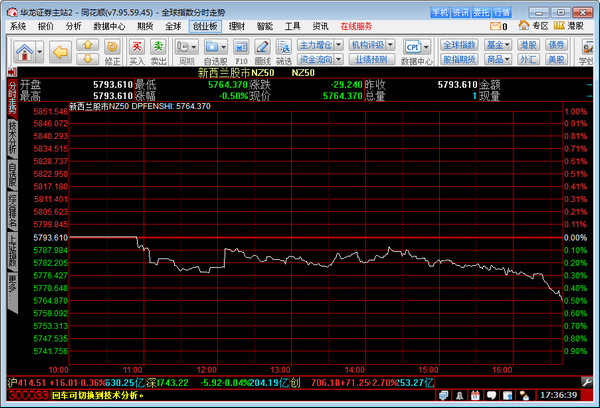Open the 系统 menu
Screen dimensions: 600x408
[x=18, y=26]
